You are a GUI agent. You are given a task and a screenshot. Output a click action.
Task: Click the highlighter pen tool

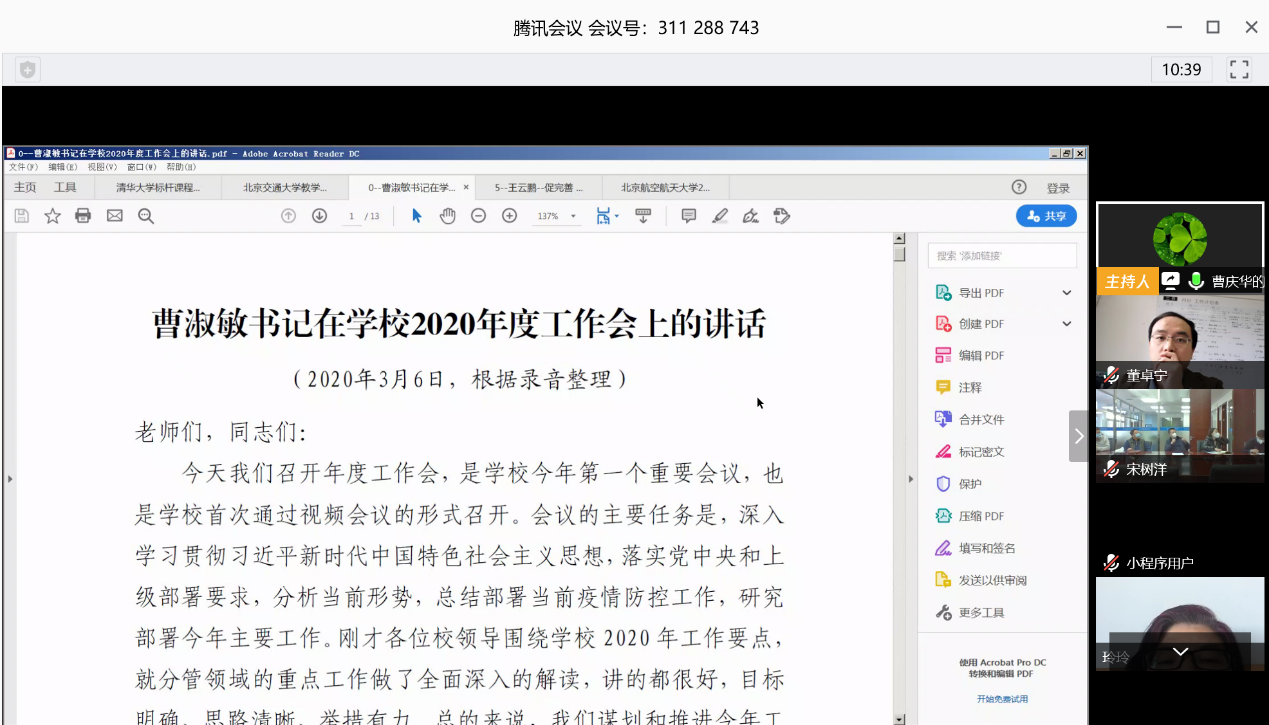719,216
